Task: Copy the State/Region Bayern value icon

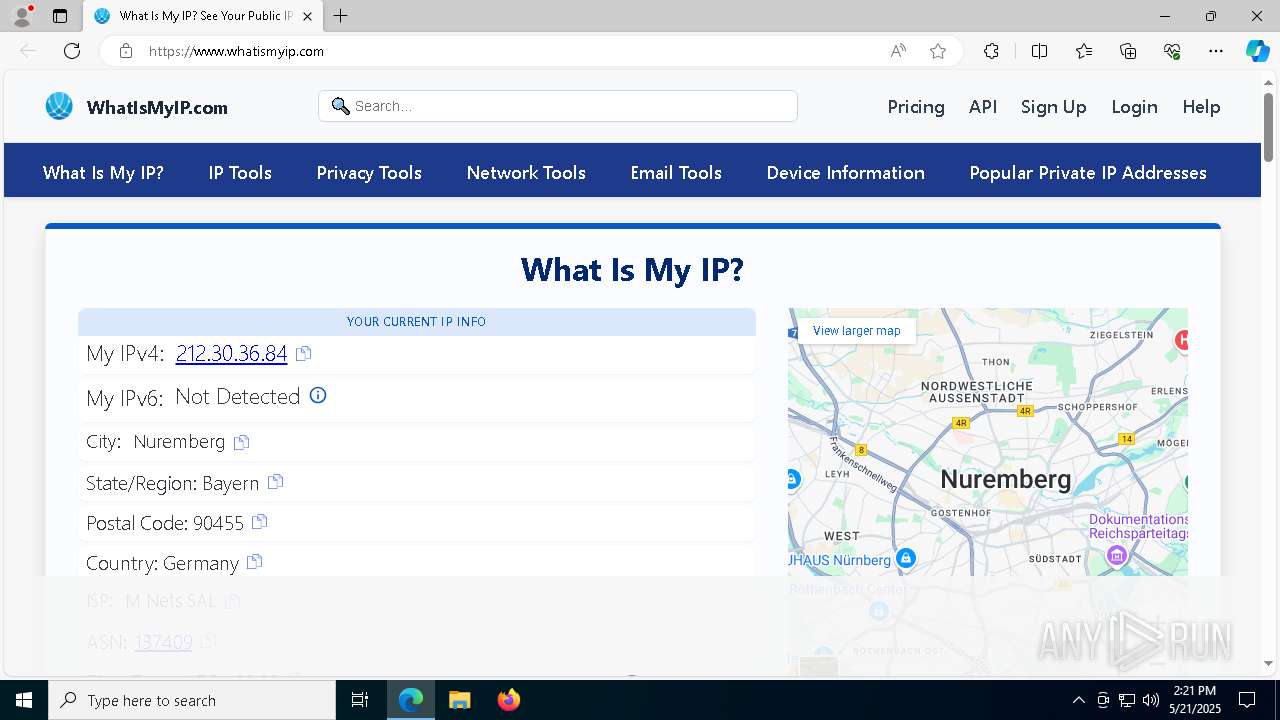Action: 275,482
